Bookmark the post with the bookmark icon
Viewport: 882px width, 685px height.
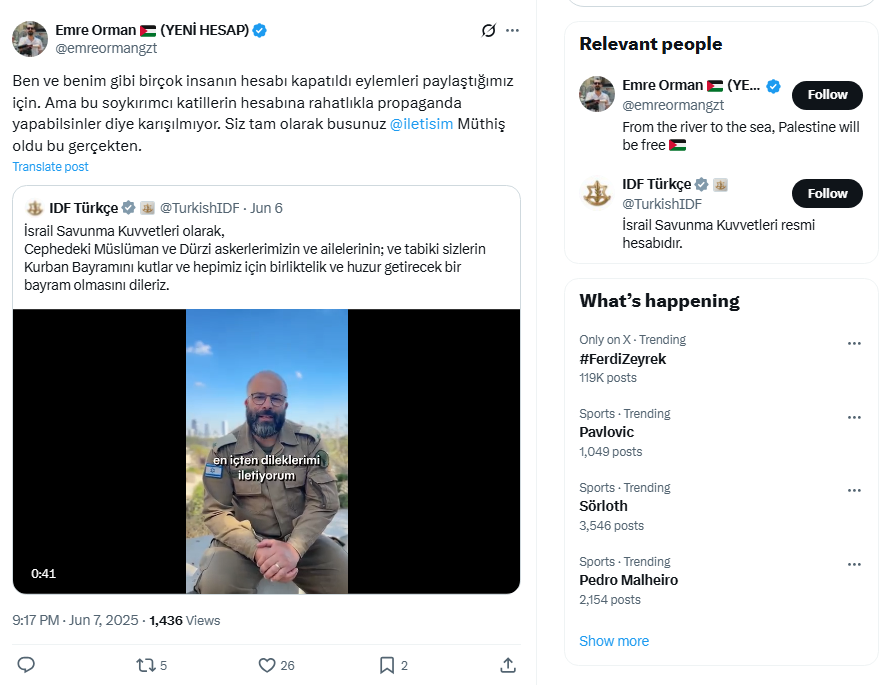coord(394,665)
